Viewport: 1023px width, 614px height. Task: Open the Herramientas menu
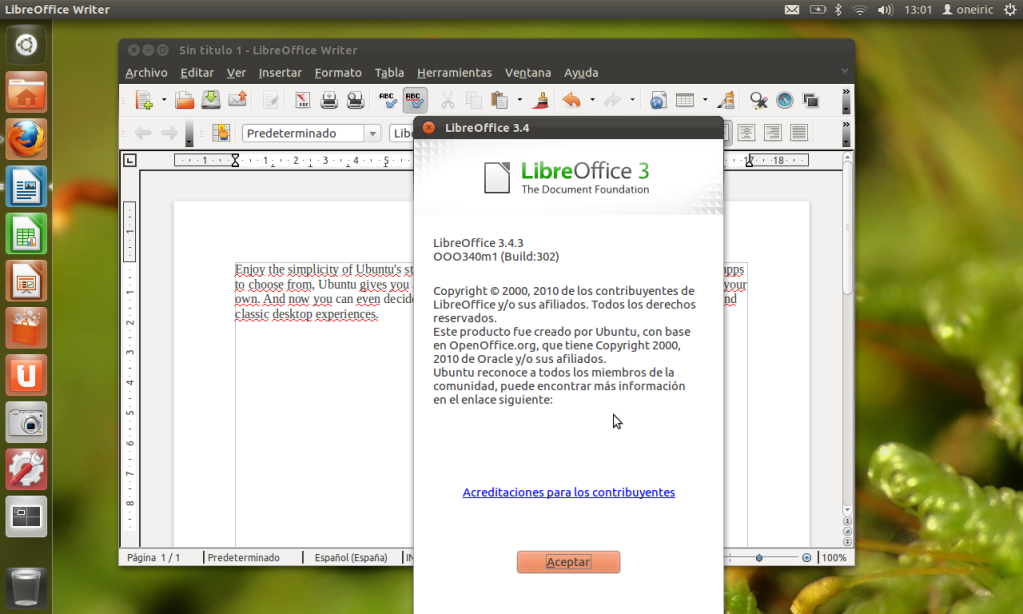coord(454,72)
